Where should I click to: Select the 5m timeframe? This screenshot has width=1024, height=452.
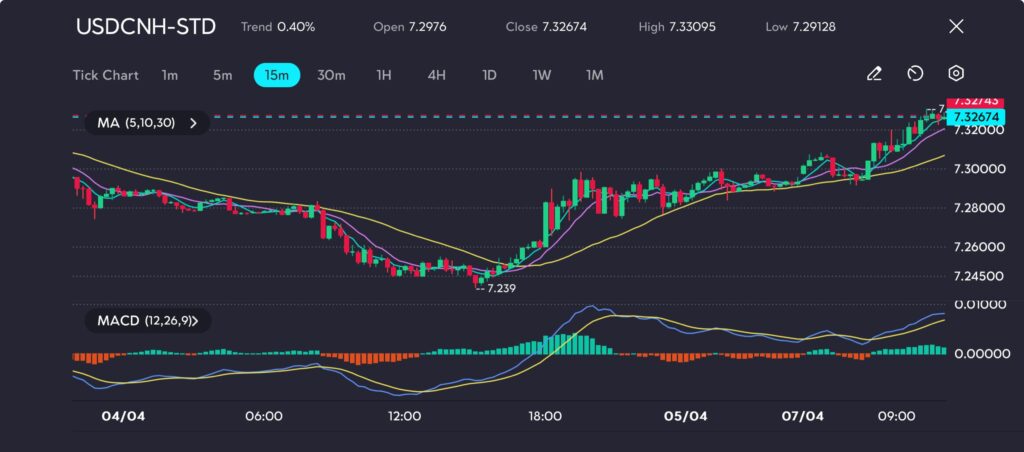222,75
